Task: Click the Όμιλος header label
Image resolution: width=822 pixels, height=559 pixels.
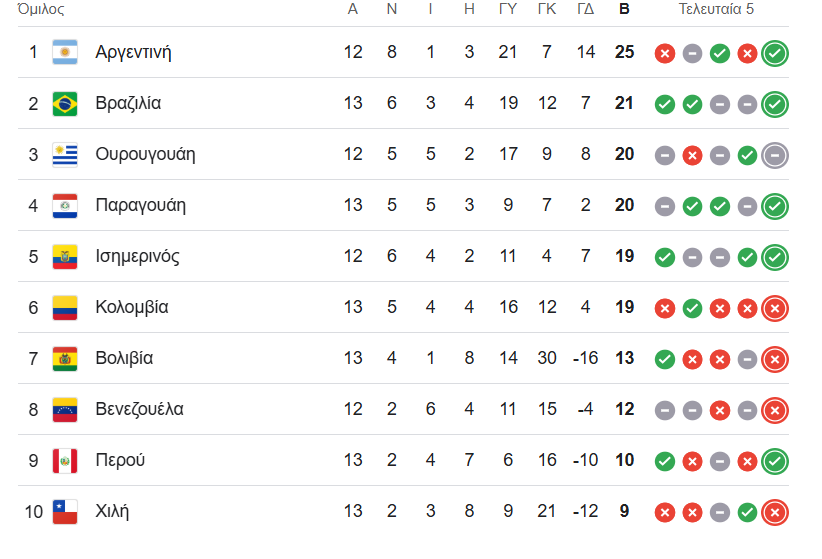Action: [x=41, y=9]
